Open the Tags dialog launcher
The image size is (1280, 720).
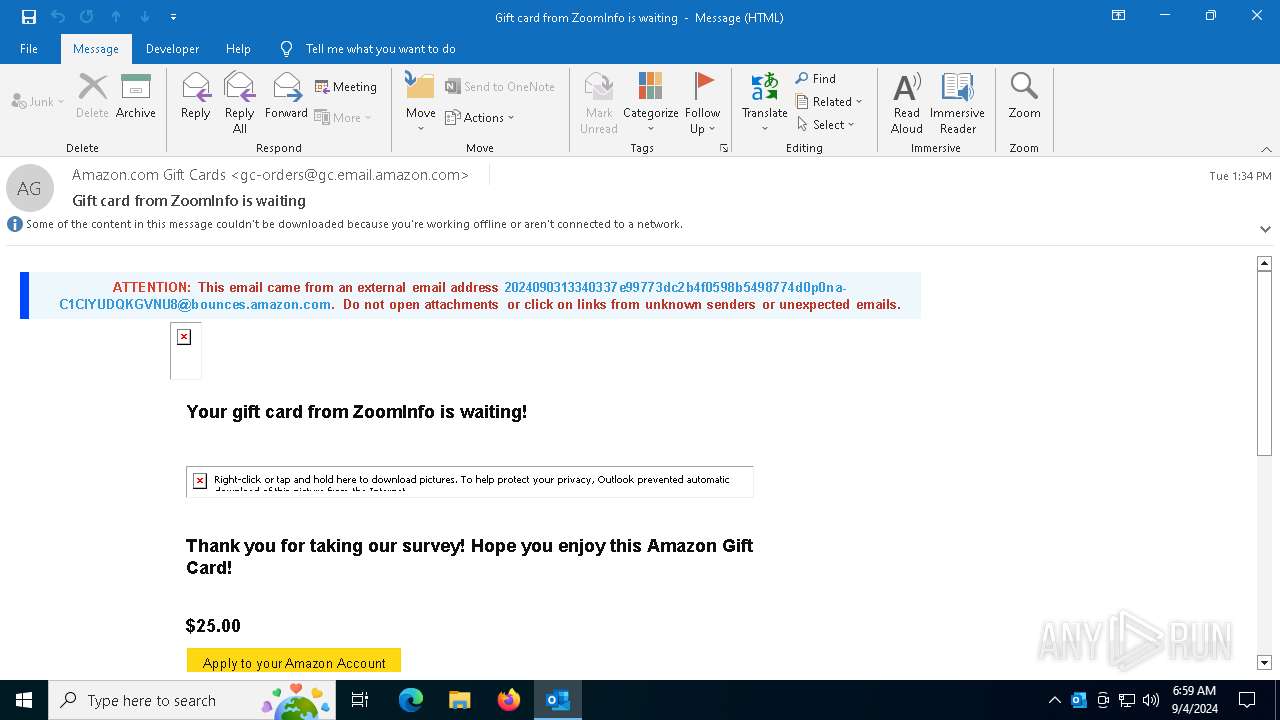(724, 148)
